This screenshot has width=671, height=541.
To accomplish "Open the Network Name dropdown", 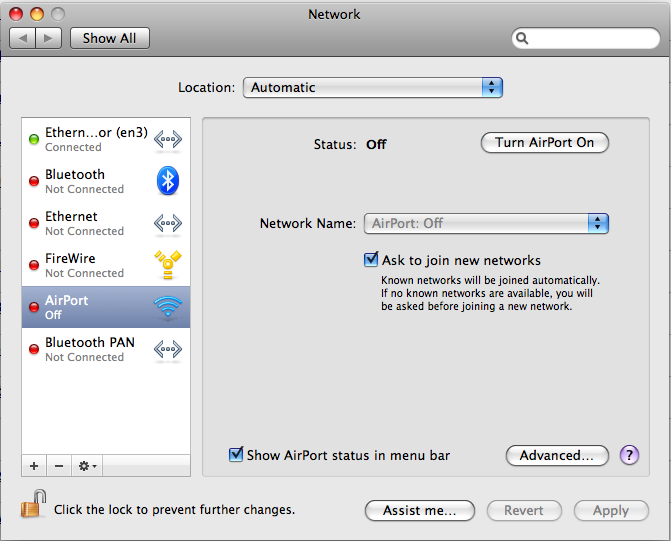I will 486,223.
